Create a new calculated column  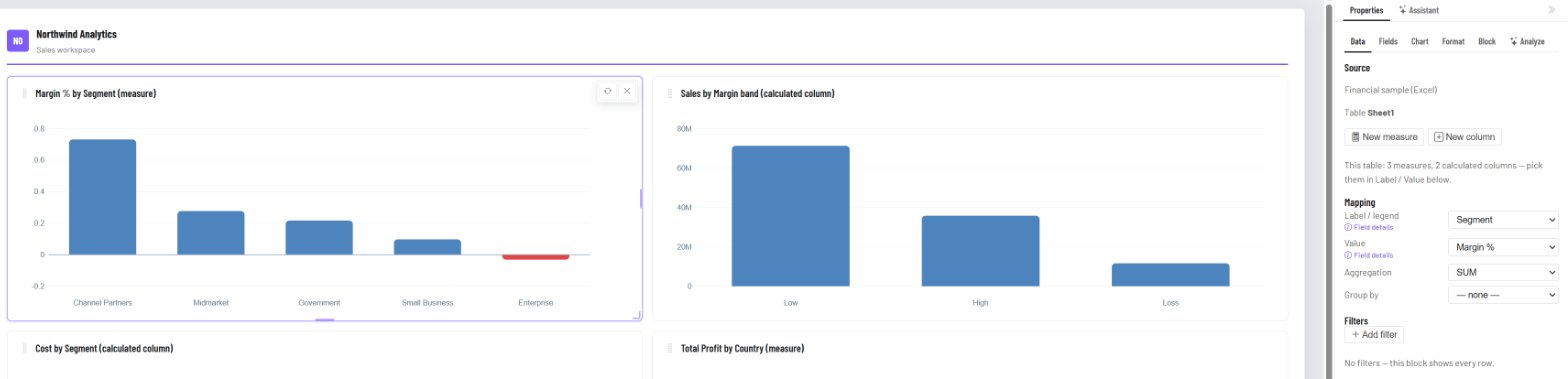click(1465, 137)
